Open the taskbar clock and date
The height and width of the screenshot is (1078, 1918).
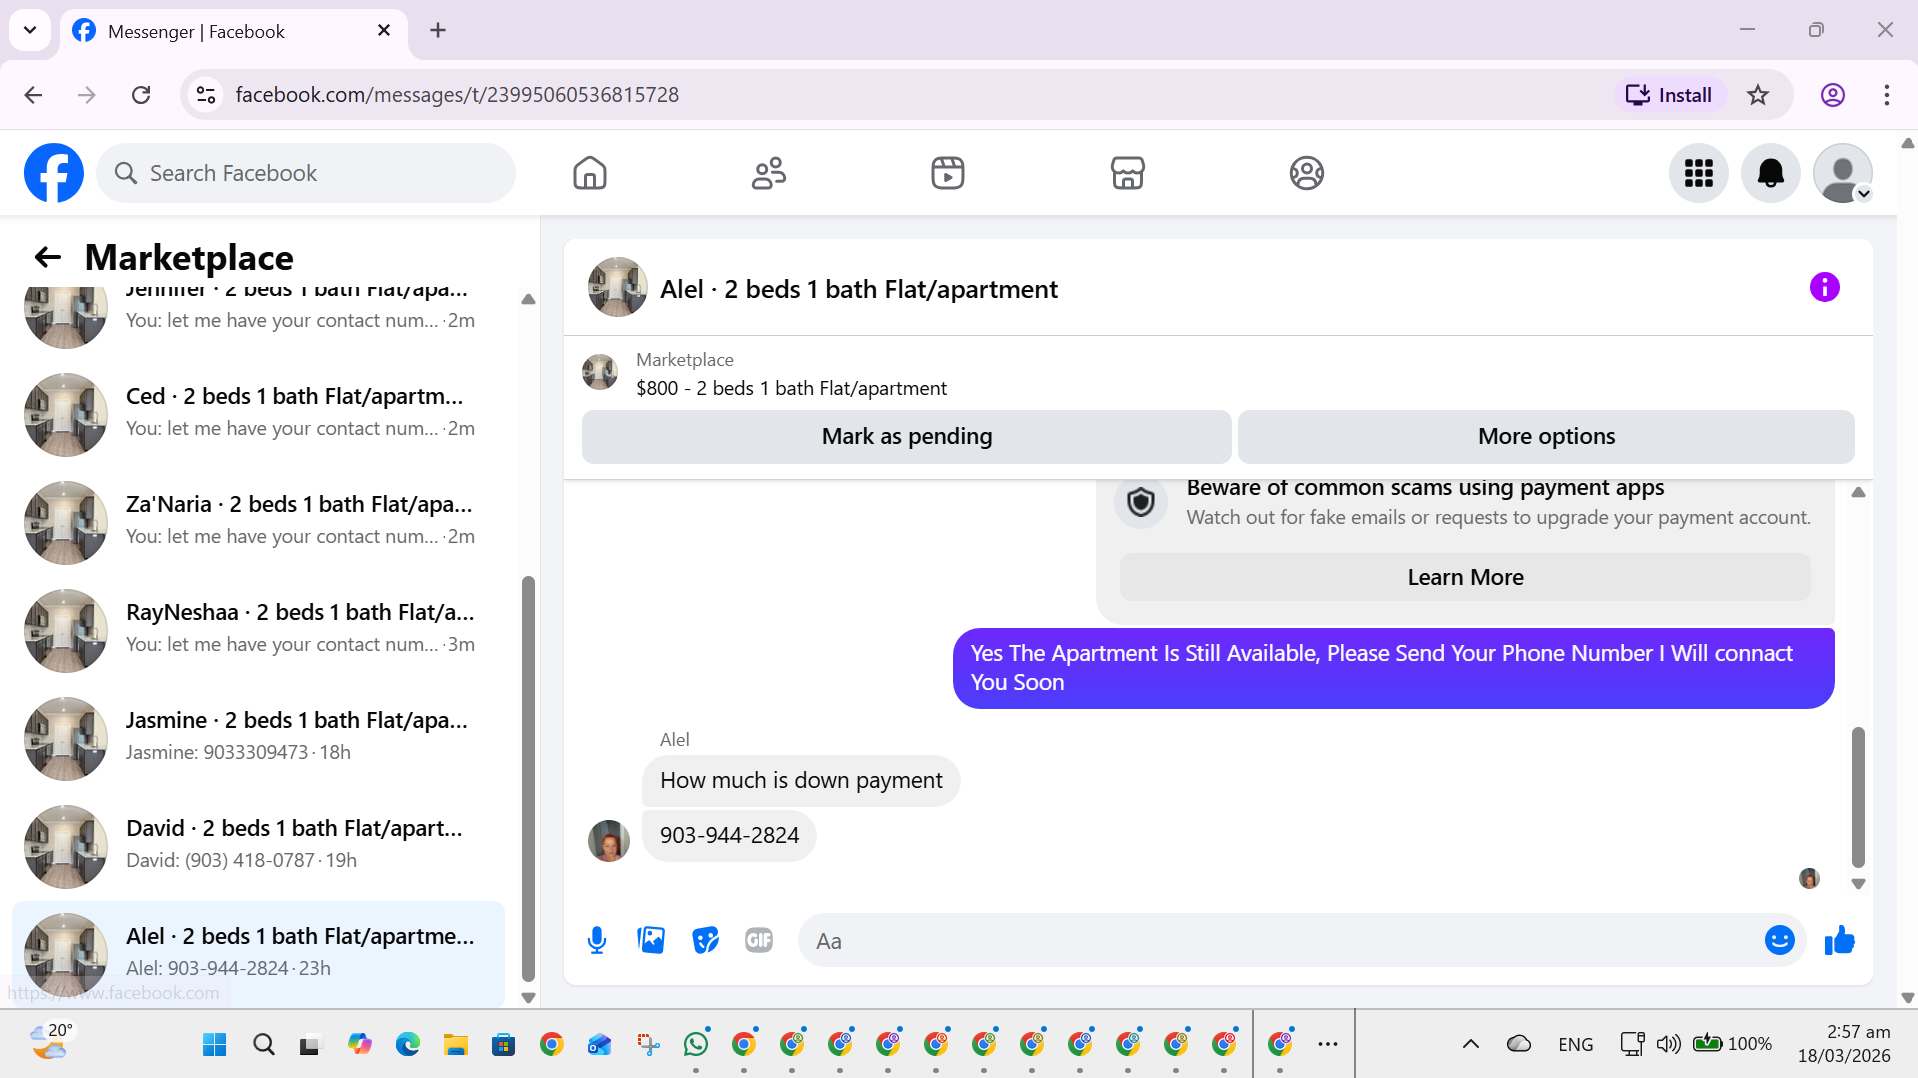[x=1844, y=1043]
